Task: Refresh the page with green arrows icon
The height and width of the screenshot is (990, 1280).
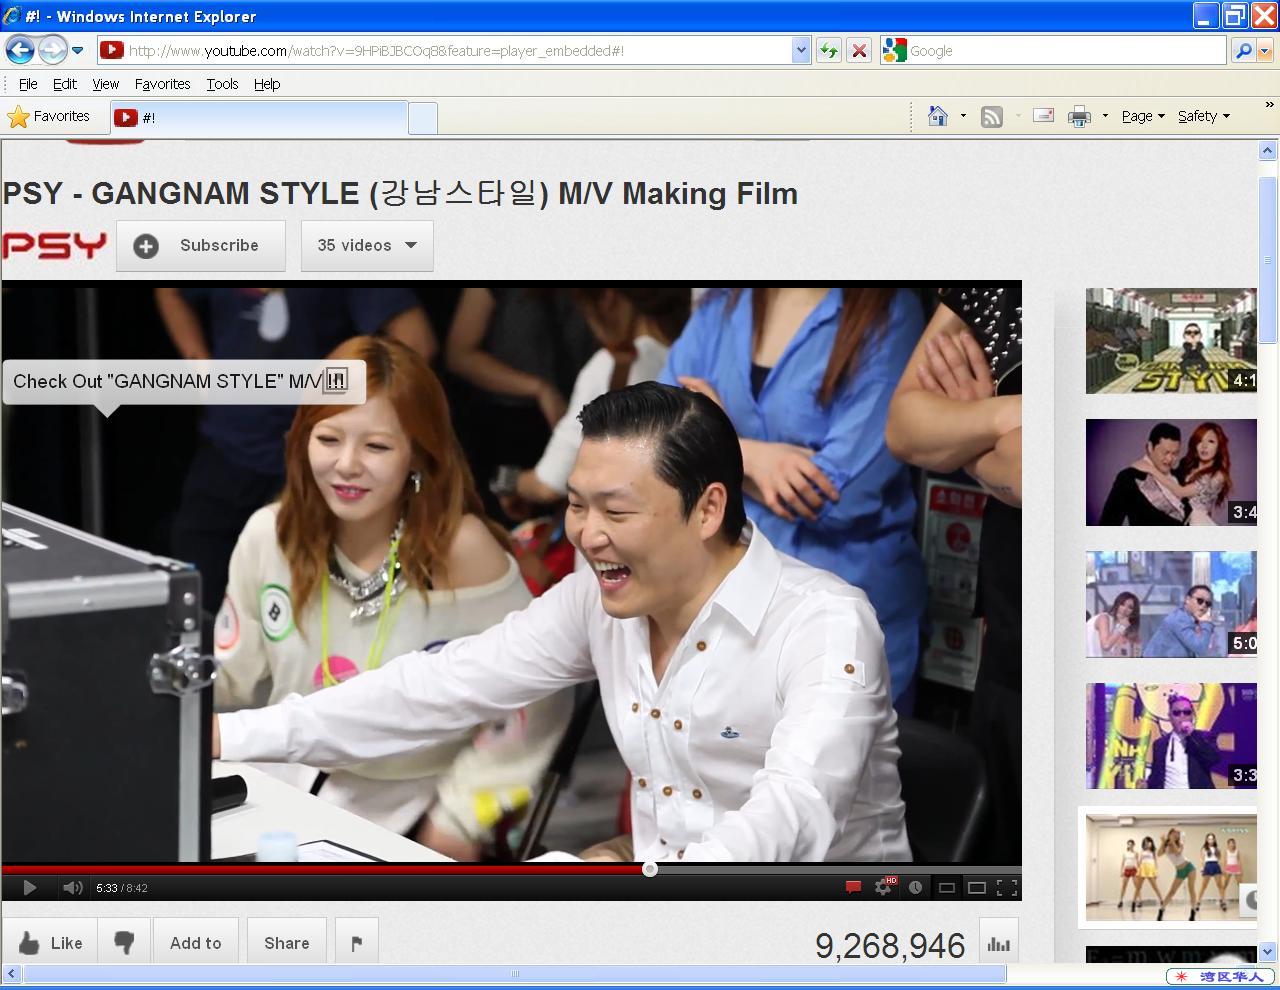Action: (x=828, y=50)
